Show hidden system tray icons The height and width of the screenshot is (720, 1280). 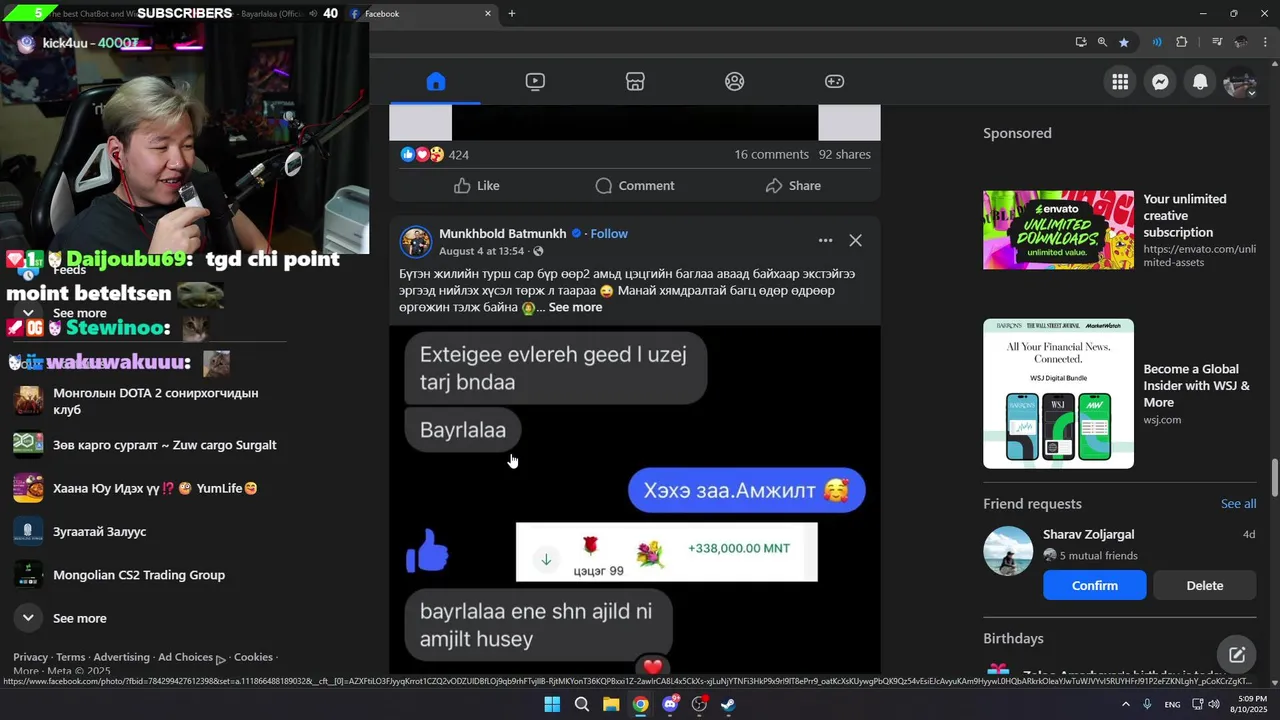[x=1126, y=704]
